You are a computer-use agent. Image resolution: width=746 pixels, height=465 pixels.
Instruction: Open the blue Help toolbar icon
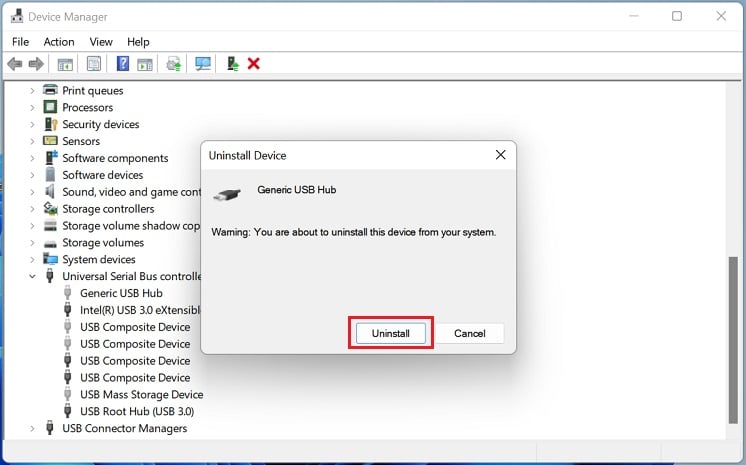point(123,64)
